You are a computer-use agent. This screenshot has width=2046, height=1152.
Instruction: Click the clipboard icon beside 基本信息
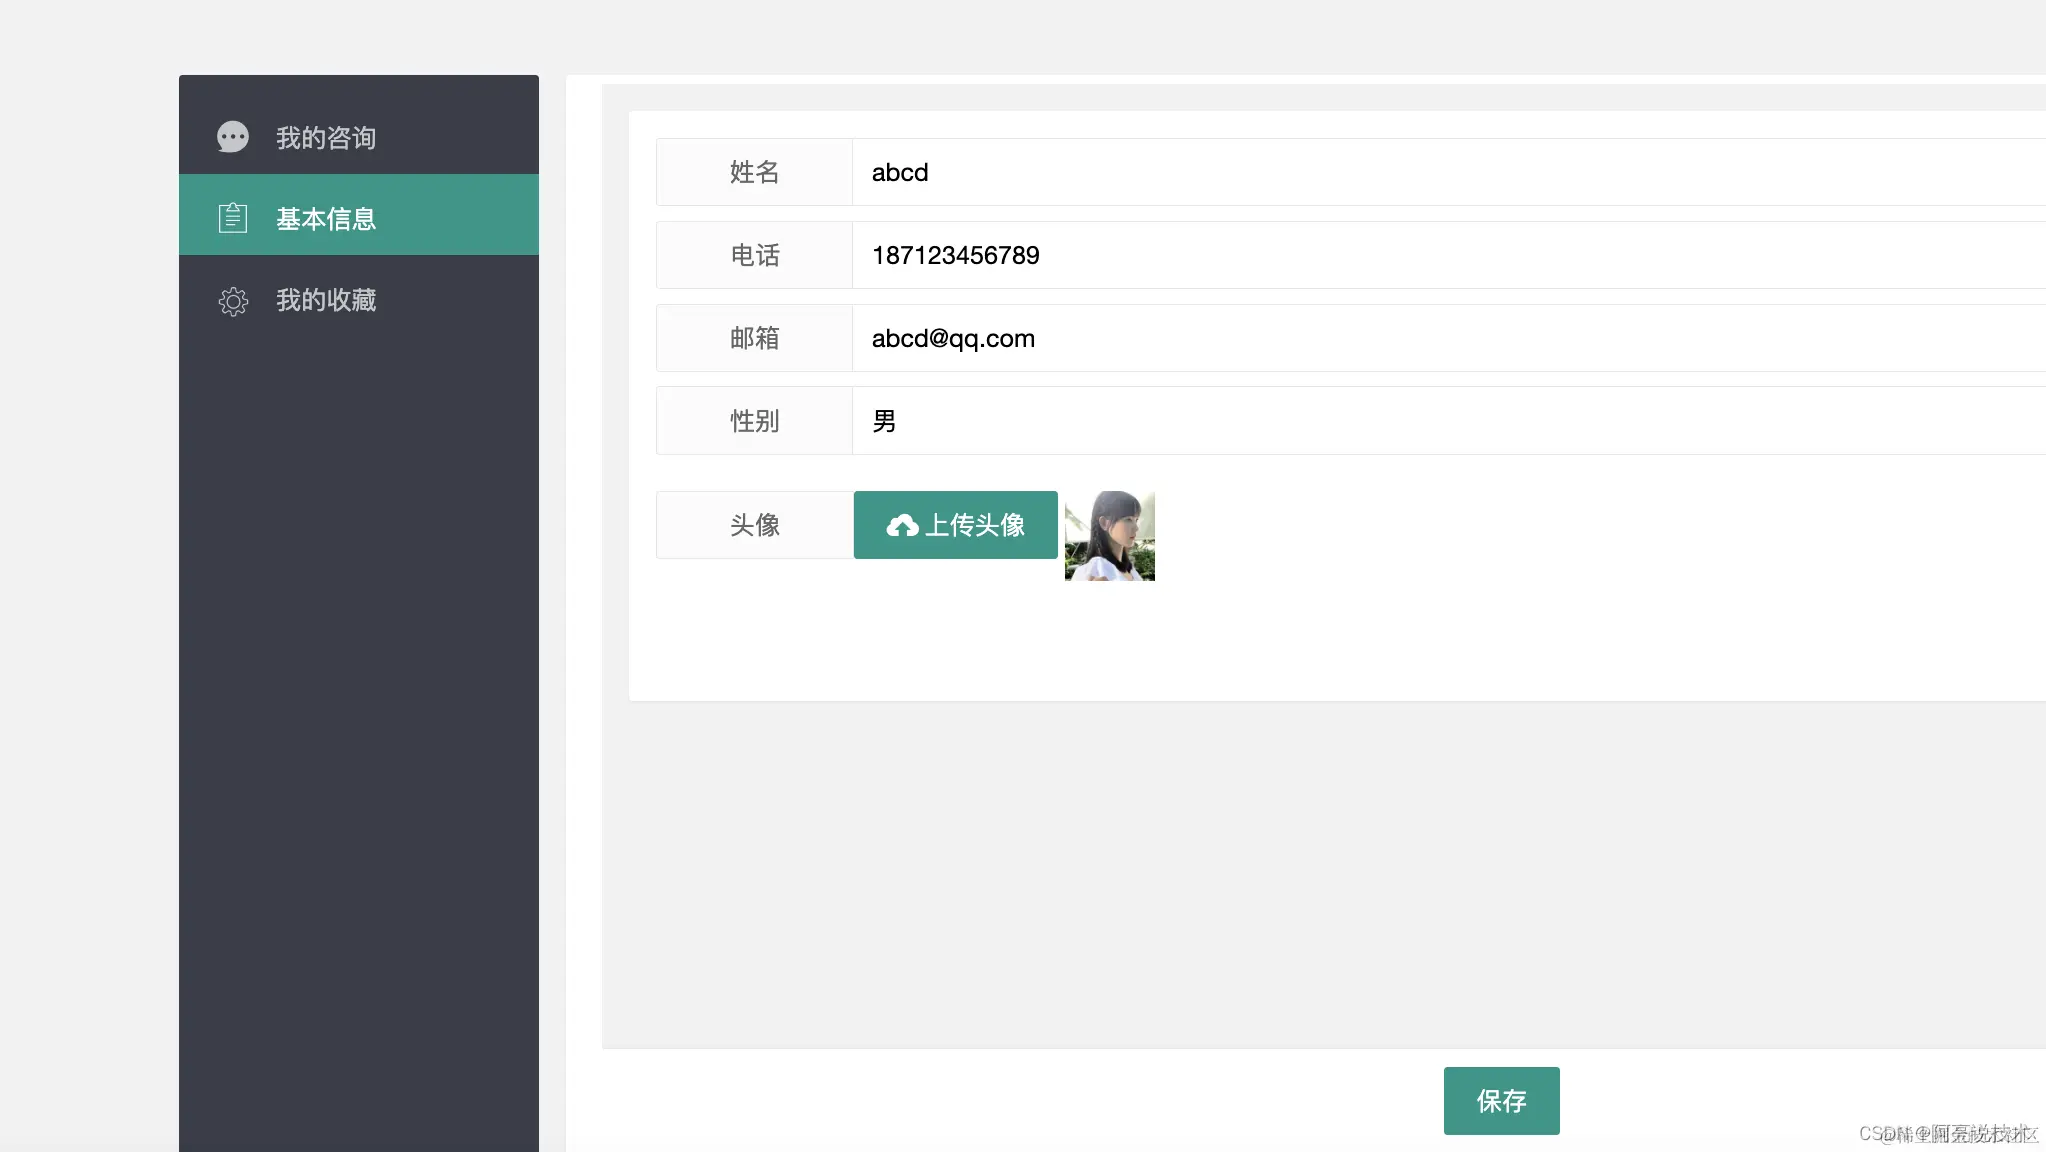point(233,217)
